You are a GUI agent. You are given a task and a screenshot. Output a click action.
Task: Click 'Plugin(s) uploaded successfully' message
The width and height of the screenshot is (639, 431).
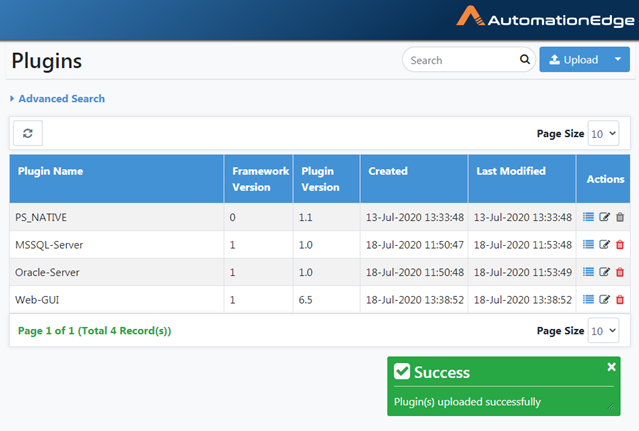467,402
